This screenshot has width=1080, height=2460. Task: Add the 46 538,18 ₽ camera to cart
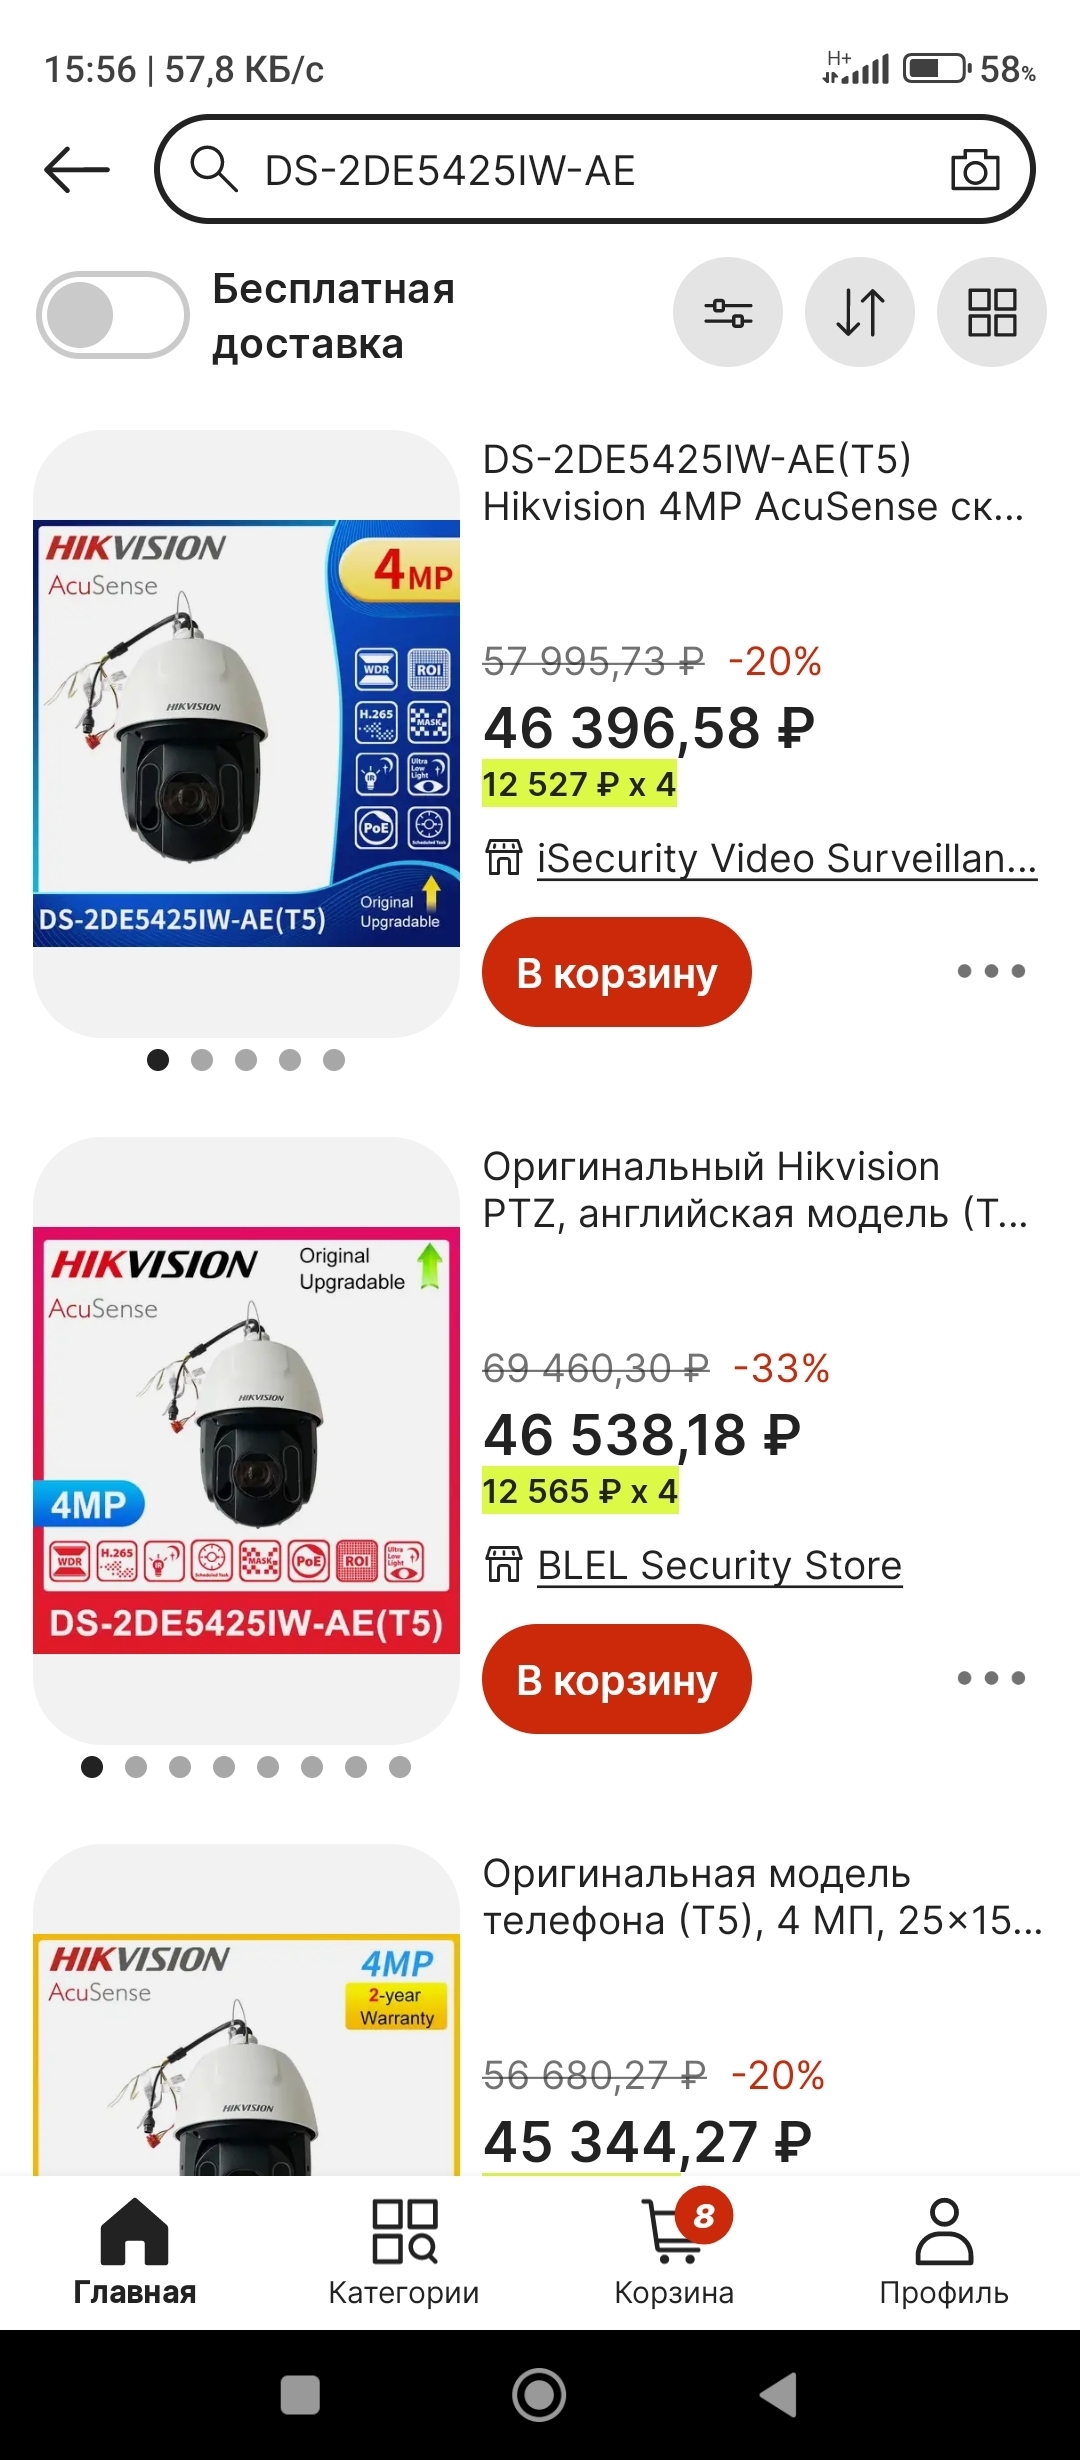[616, 1679]
